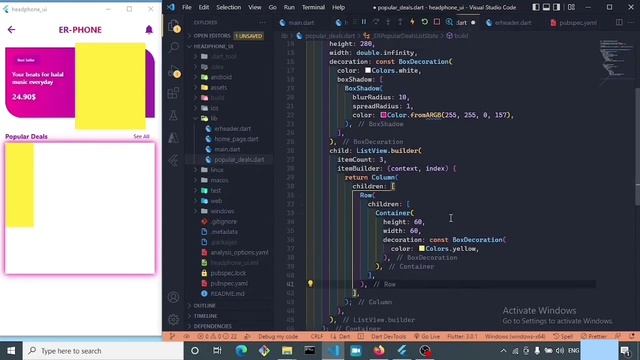Open the Accounts icon in activity bar
The width and height of the screenshot is (640, 360).
tap(173, 297)
